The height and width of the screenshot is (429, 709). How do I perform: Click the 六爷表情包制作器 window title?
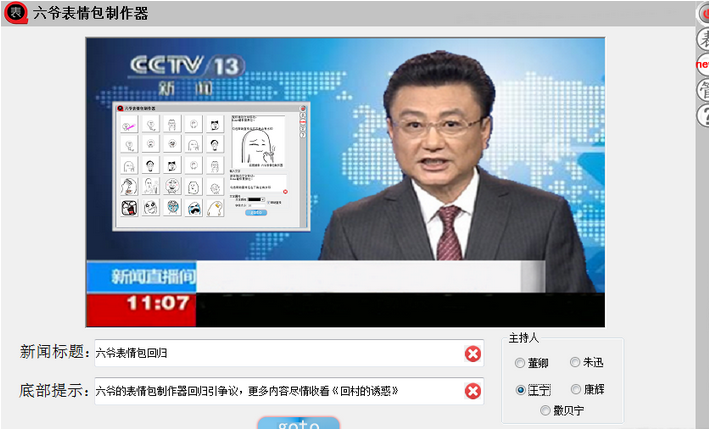tap(91, 13)
